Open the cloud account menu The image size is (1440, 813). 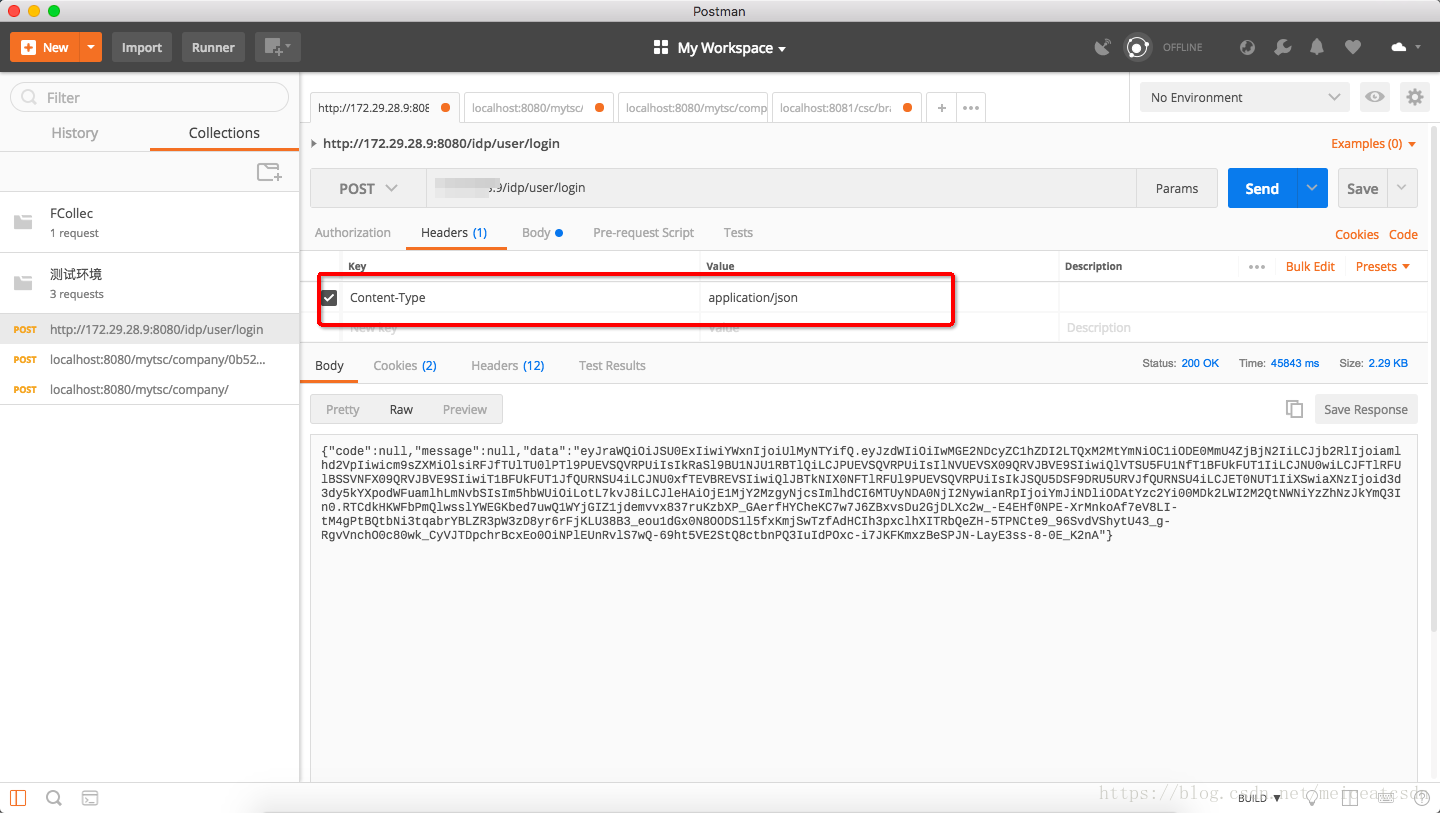(1405, 47)
